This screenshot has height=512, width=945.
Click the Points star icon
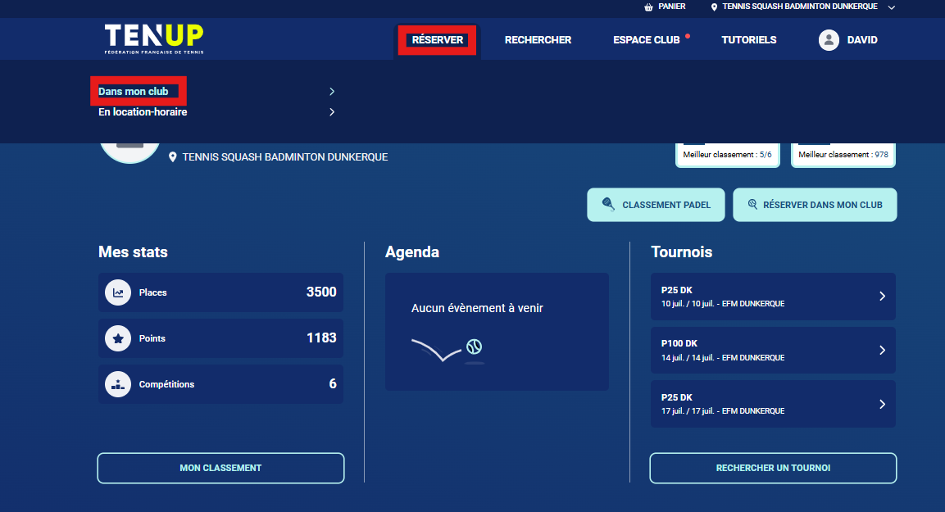pyautogui.click(x=118, y=339)
